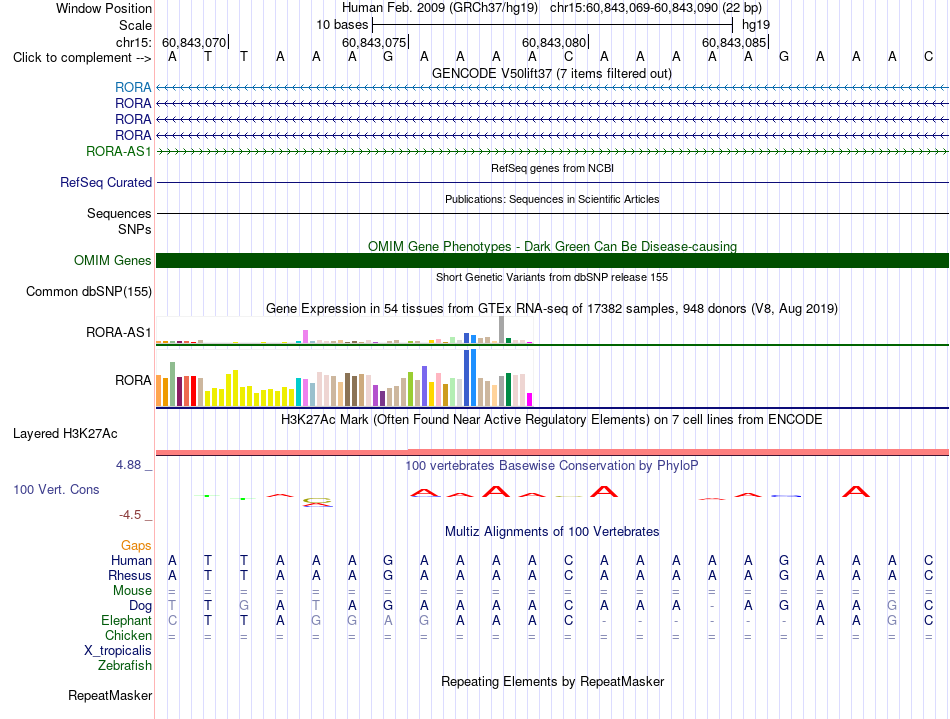Click the GENCODE V50lift37 track title
950x719 pixels.
tap(551, 73)
